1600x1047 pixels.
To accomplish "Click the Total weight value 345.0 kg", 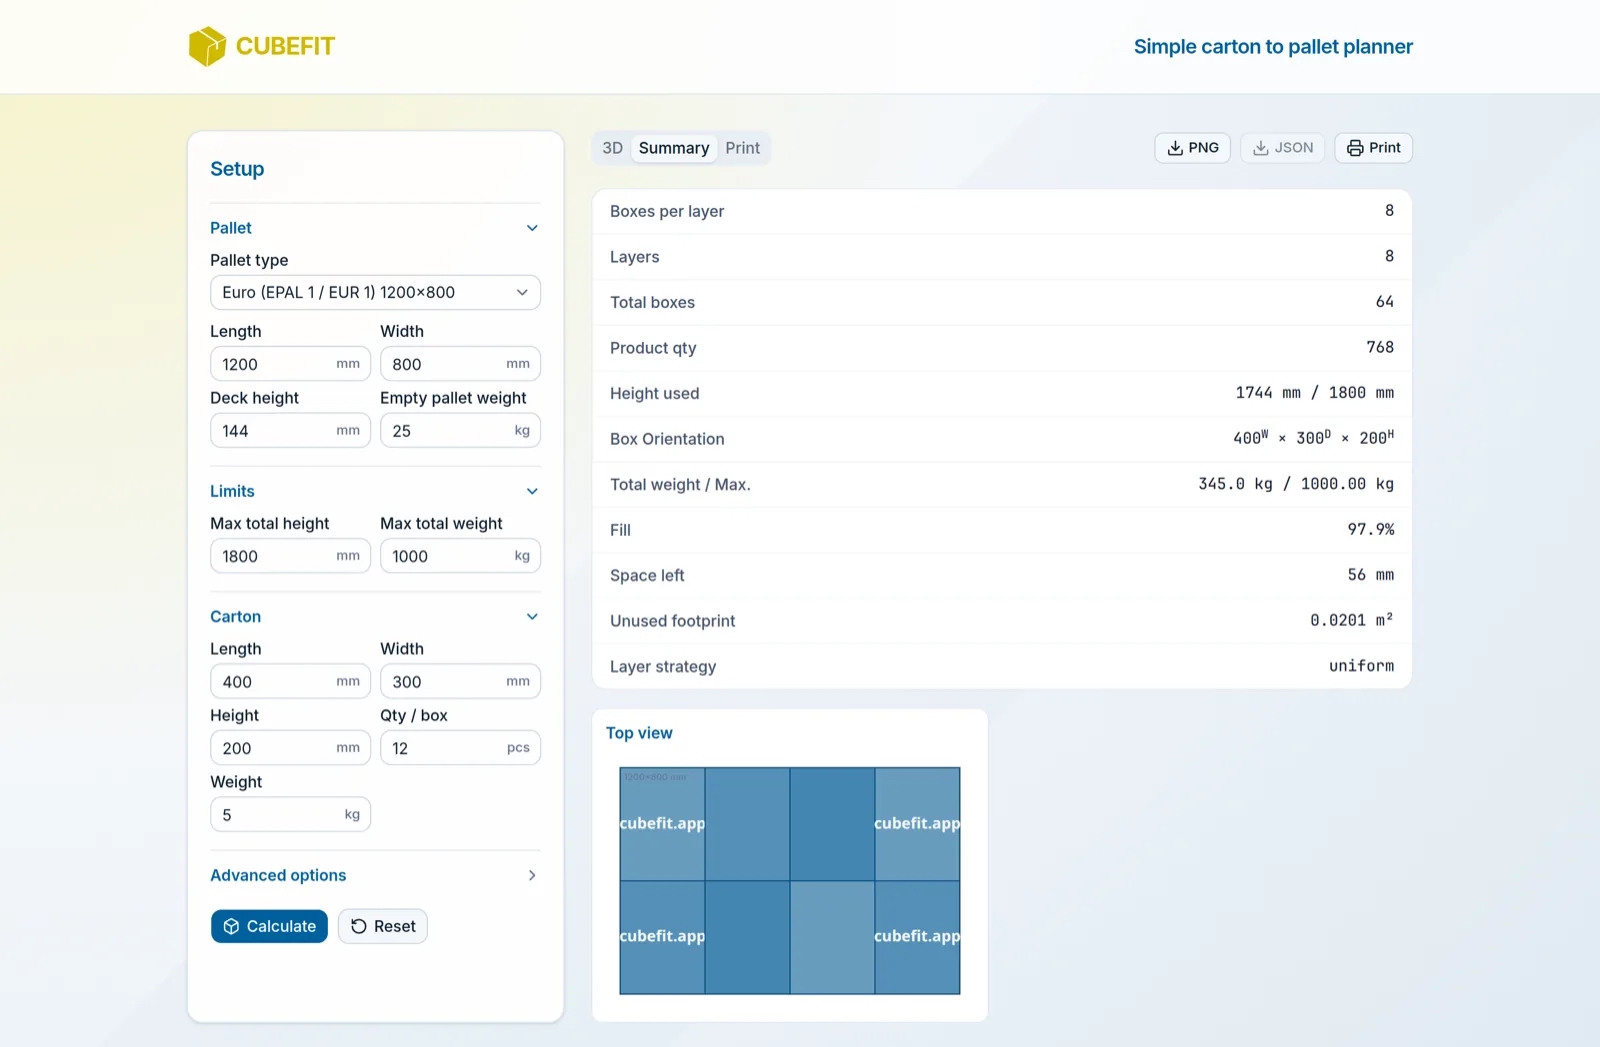I will [1235, 484].
